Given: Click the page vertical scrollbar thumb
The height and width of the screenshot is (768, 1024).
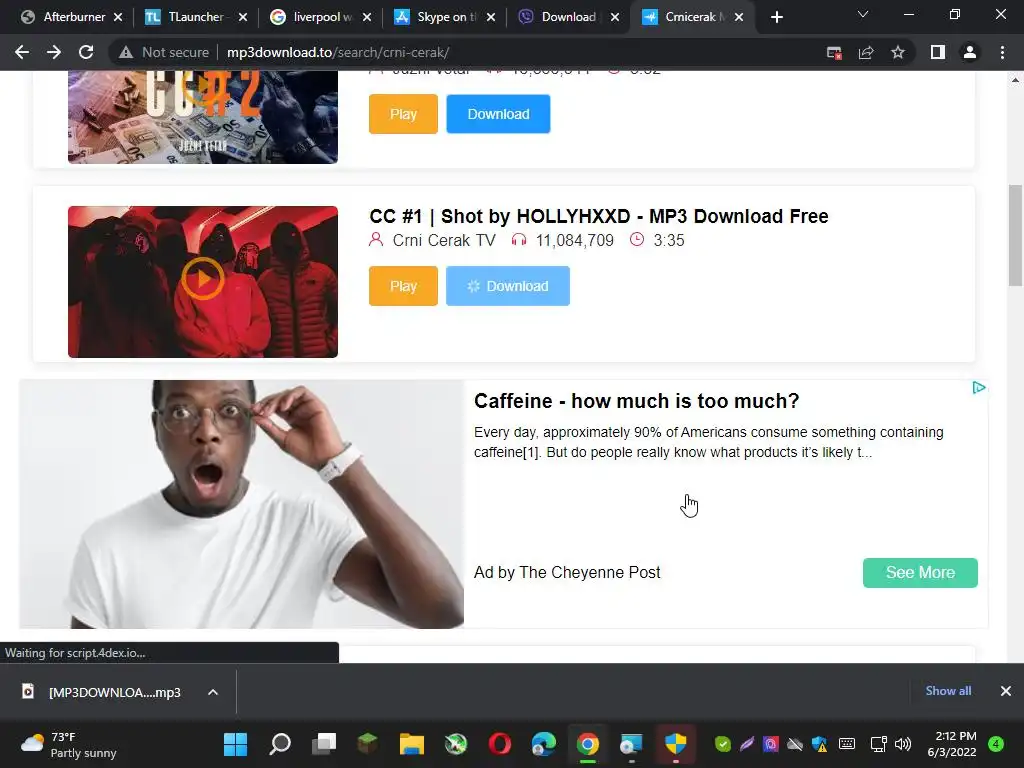Looking at the screenshot, I should pos(1015,235).
